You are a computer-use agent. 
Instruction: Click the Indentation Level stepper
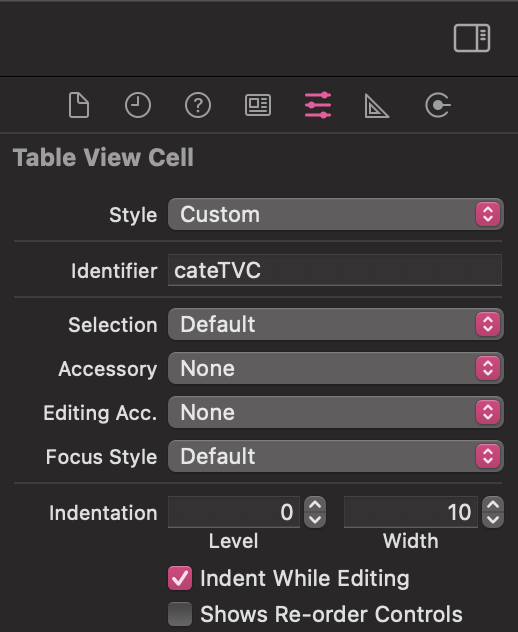click(315, 512)
